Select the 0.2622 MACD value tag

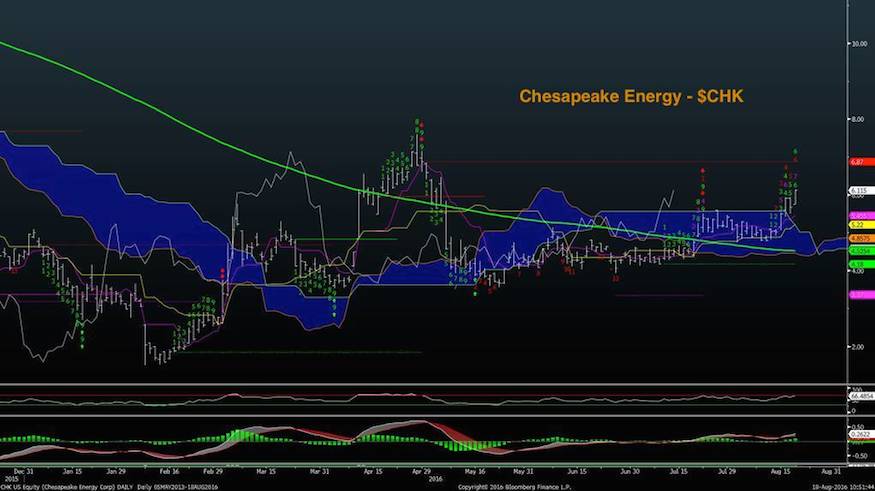pos(860,434)
